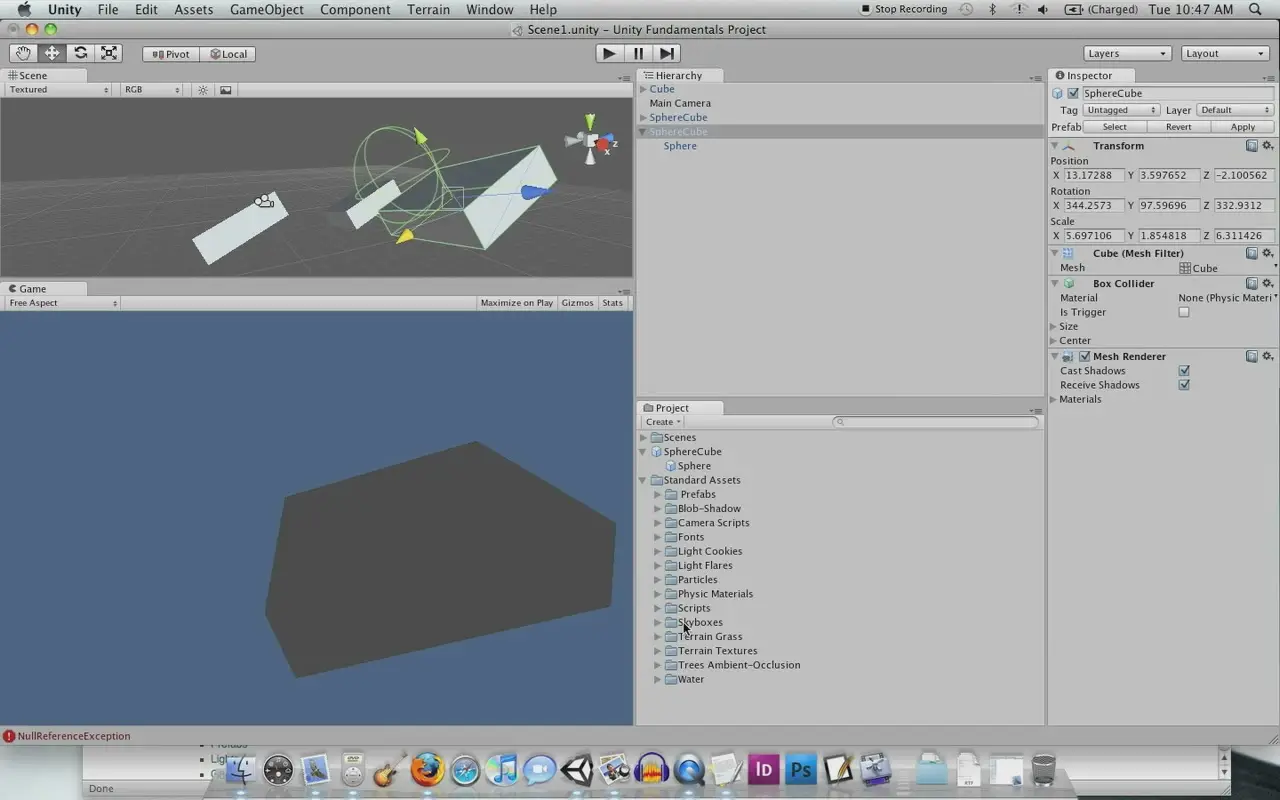Click NullReferenceException error icon in status bar

point(9,736)
